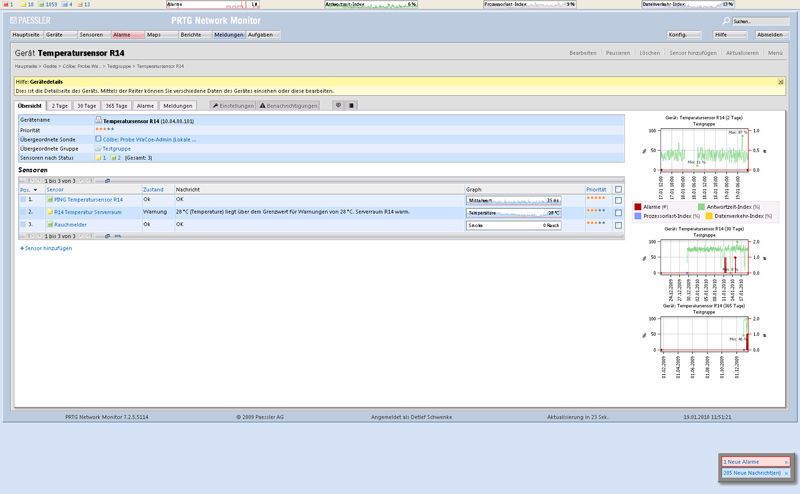This screenshot has height=494, width=800.
Task: Tick the checkbox for R14 Temperatur Serverraum row
Action: [619, 212]
